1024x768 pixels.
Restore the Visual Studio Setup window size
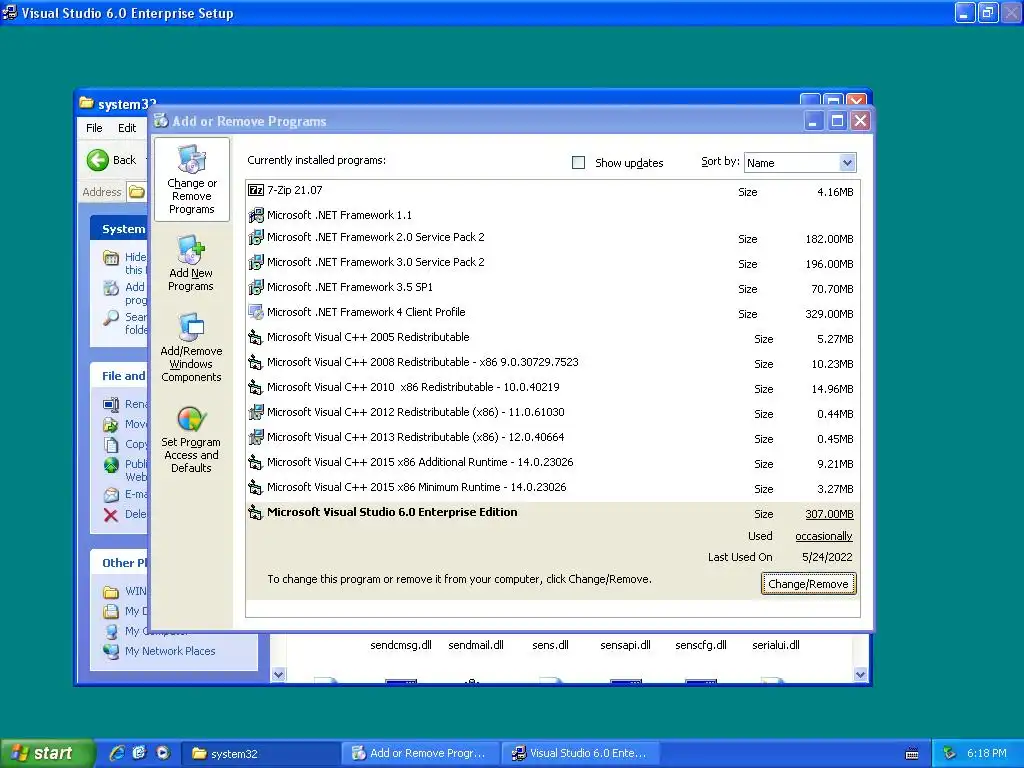click(x=987, y=12)
